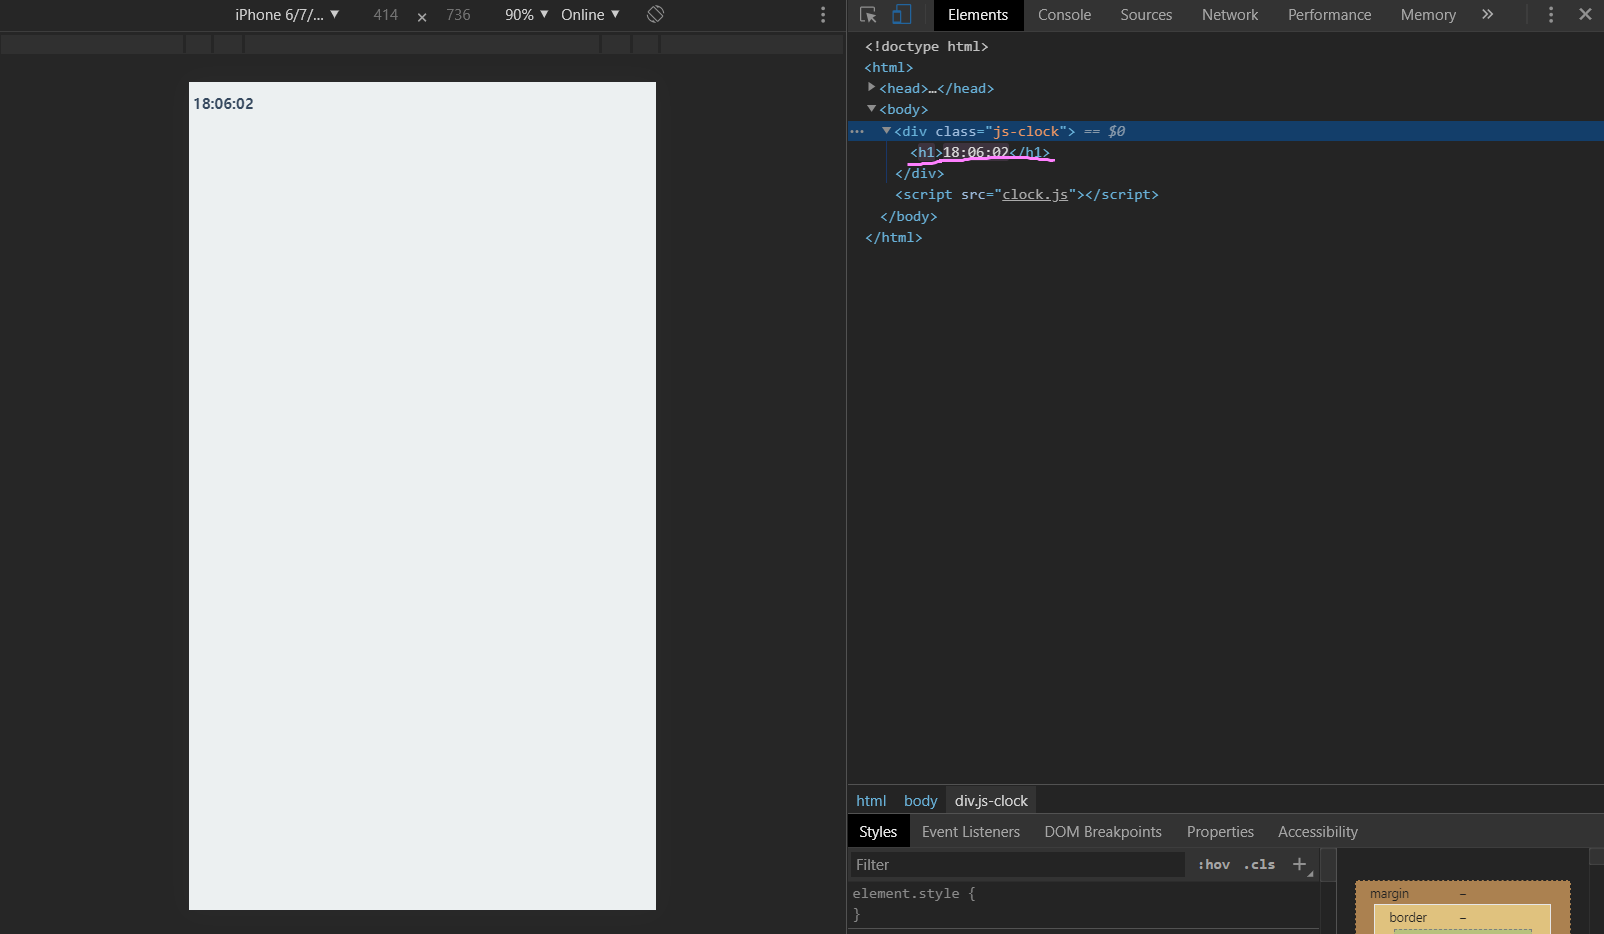Select the closing html tag line
This screenshot has height=934, width=1604.
coord(893,237)
